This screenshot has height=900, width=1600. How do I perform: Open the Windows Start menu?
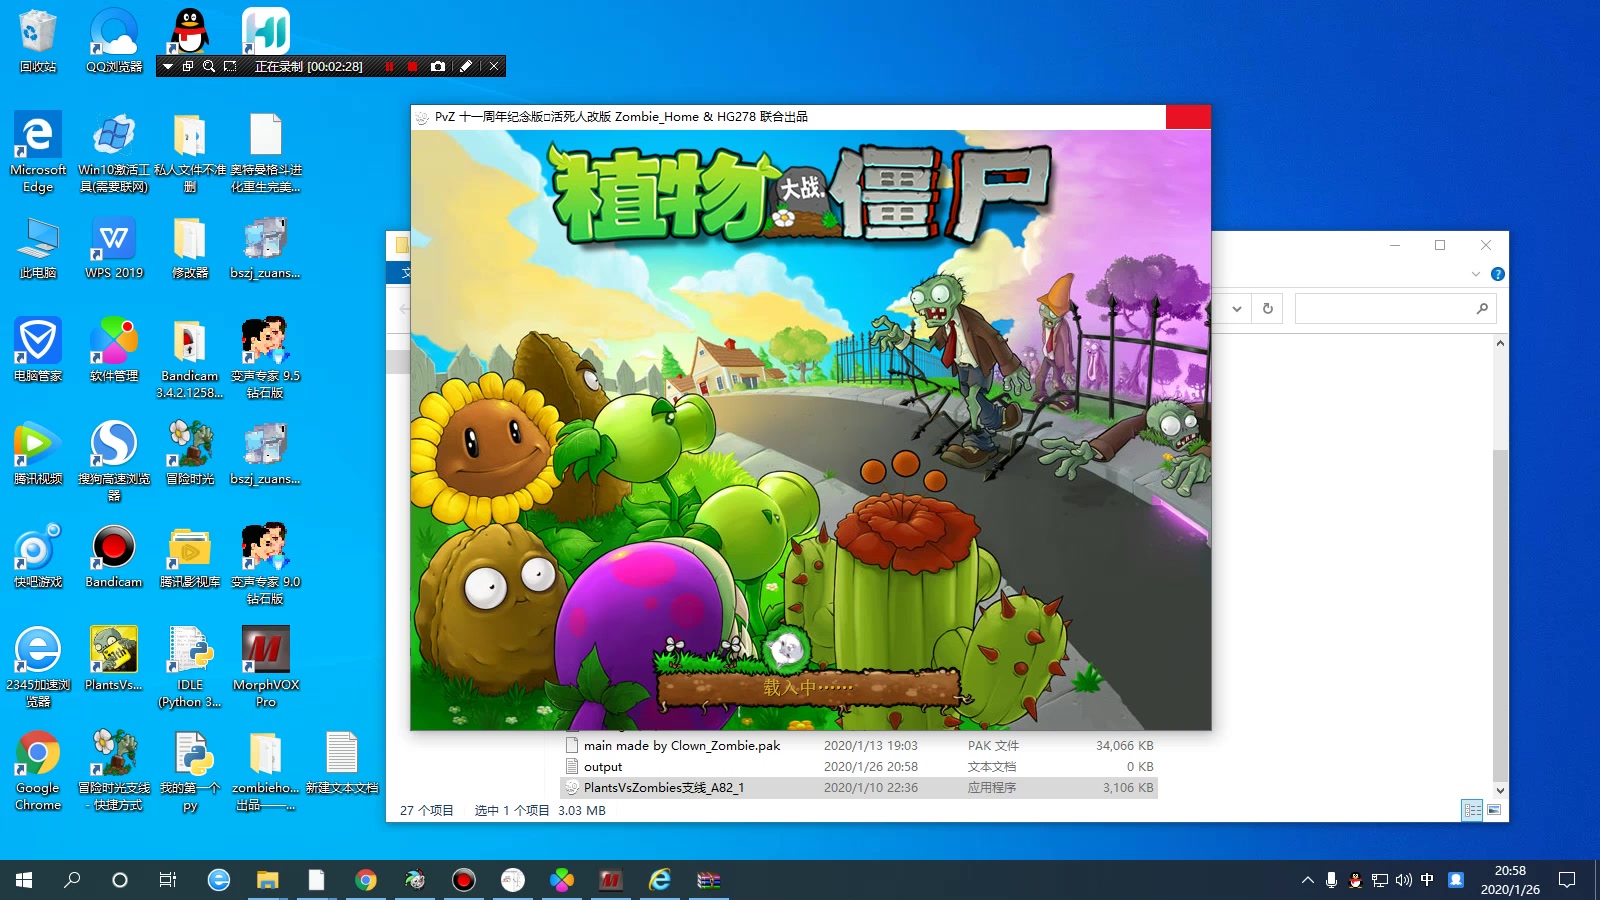[24, 880]
